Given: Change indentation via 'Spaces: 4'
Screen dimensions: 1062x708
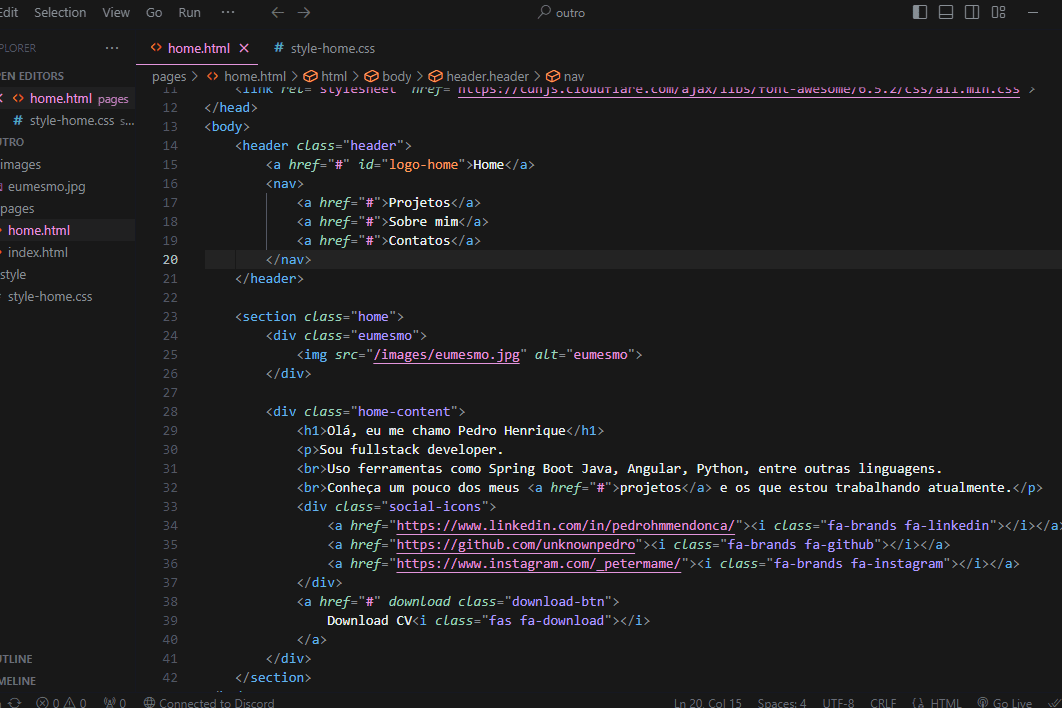Looking at the screenshot, I should click(x=782, y=703).
